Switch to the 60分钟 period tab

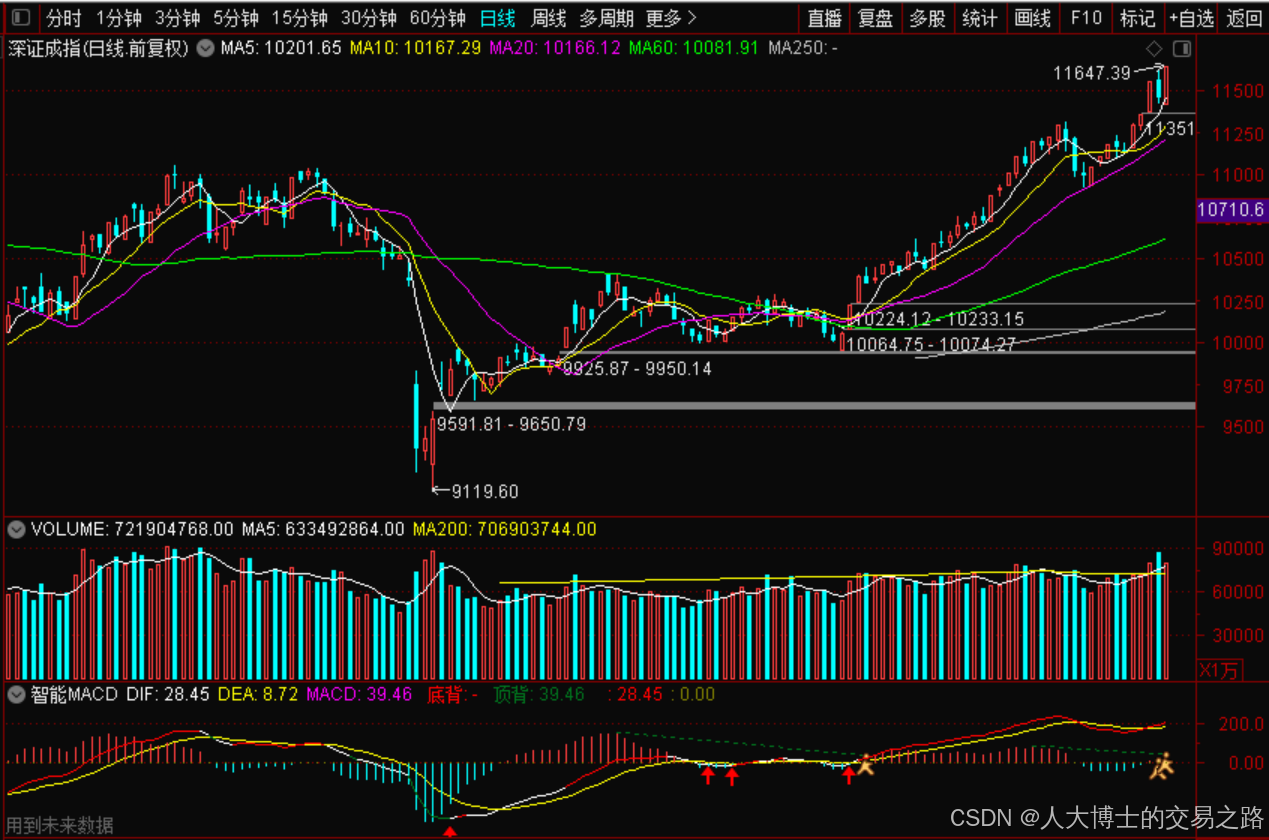437,18
